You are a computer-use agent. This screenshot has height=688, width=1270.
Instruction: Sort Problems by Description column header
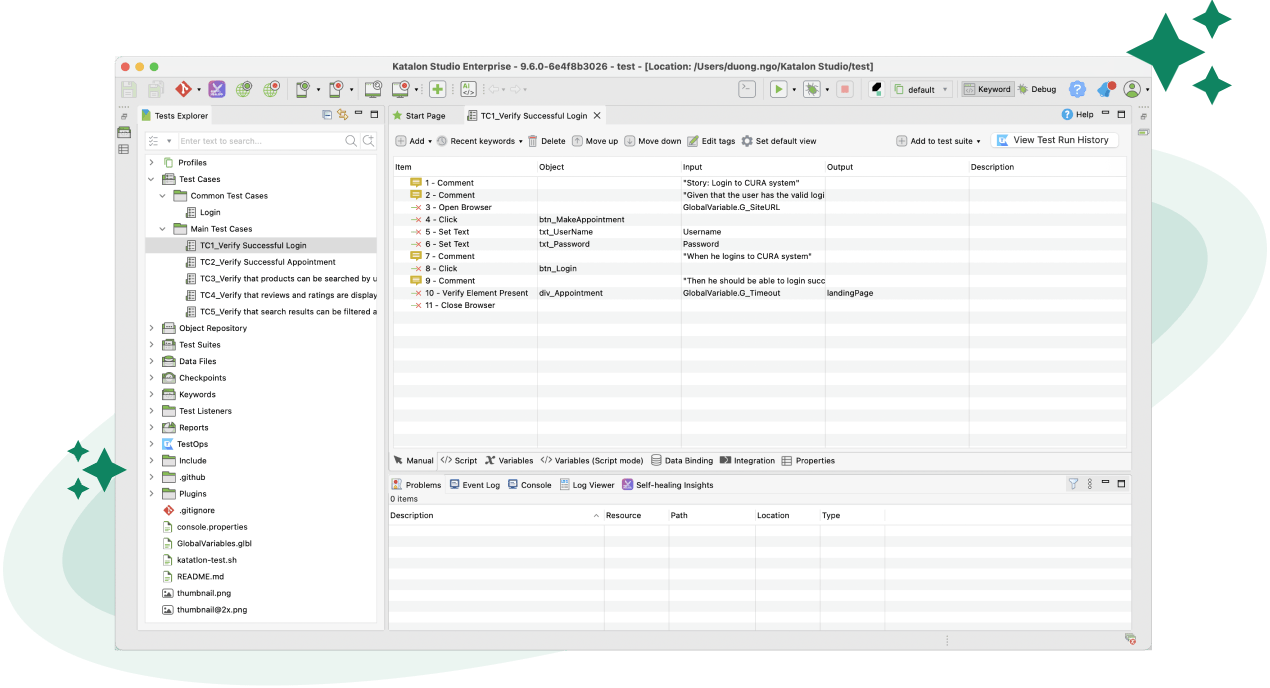tap(496, 515)
